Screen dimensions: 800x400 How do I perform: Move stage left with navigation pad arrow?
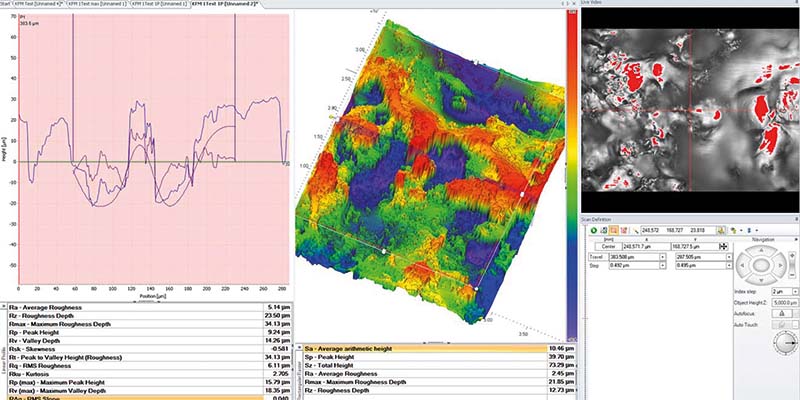pyautogui.click(x=742, y=265)
